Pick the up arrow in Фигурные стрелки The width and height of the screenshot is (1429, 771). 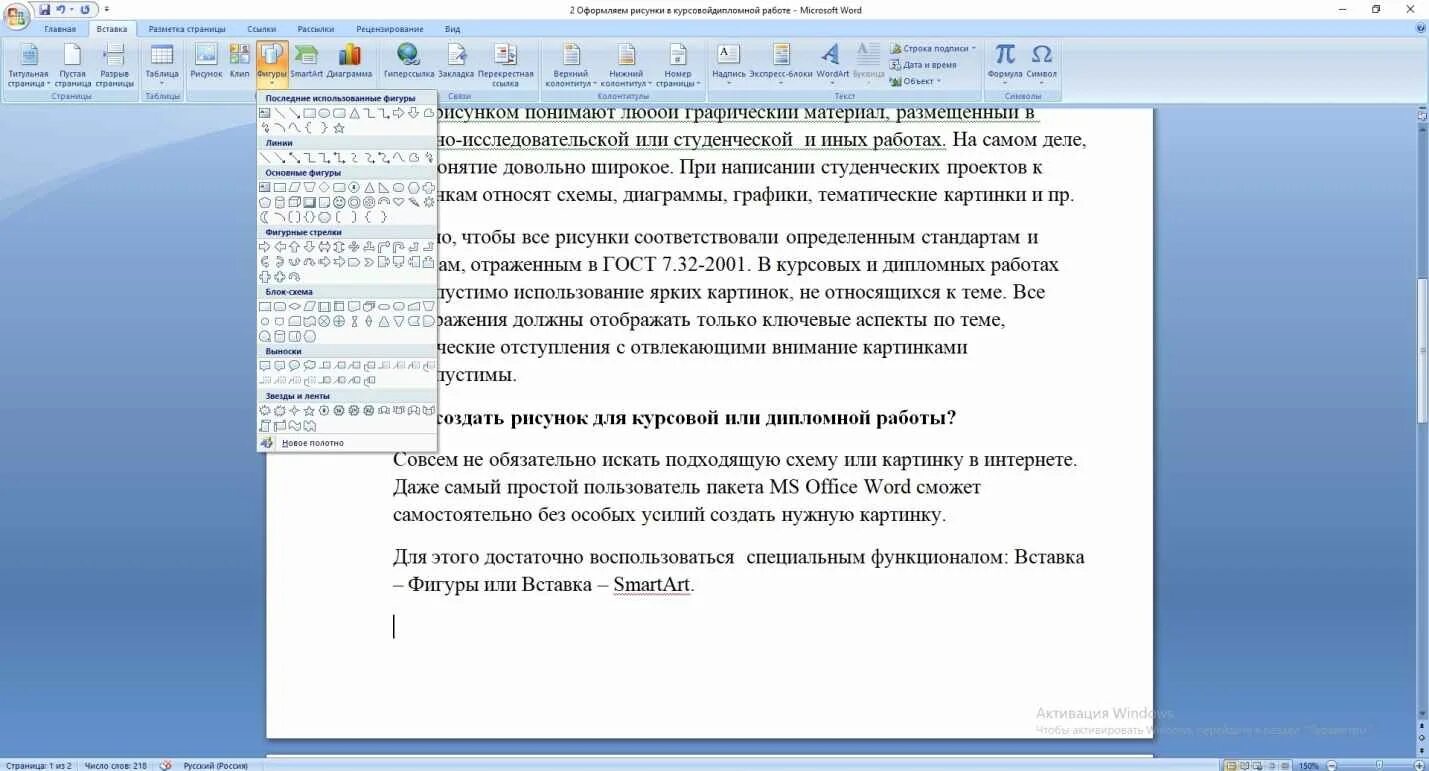[x=294, y=246]
